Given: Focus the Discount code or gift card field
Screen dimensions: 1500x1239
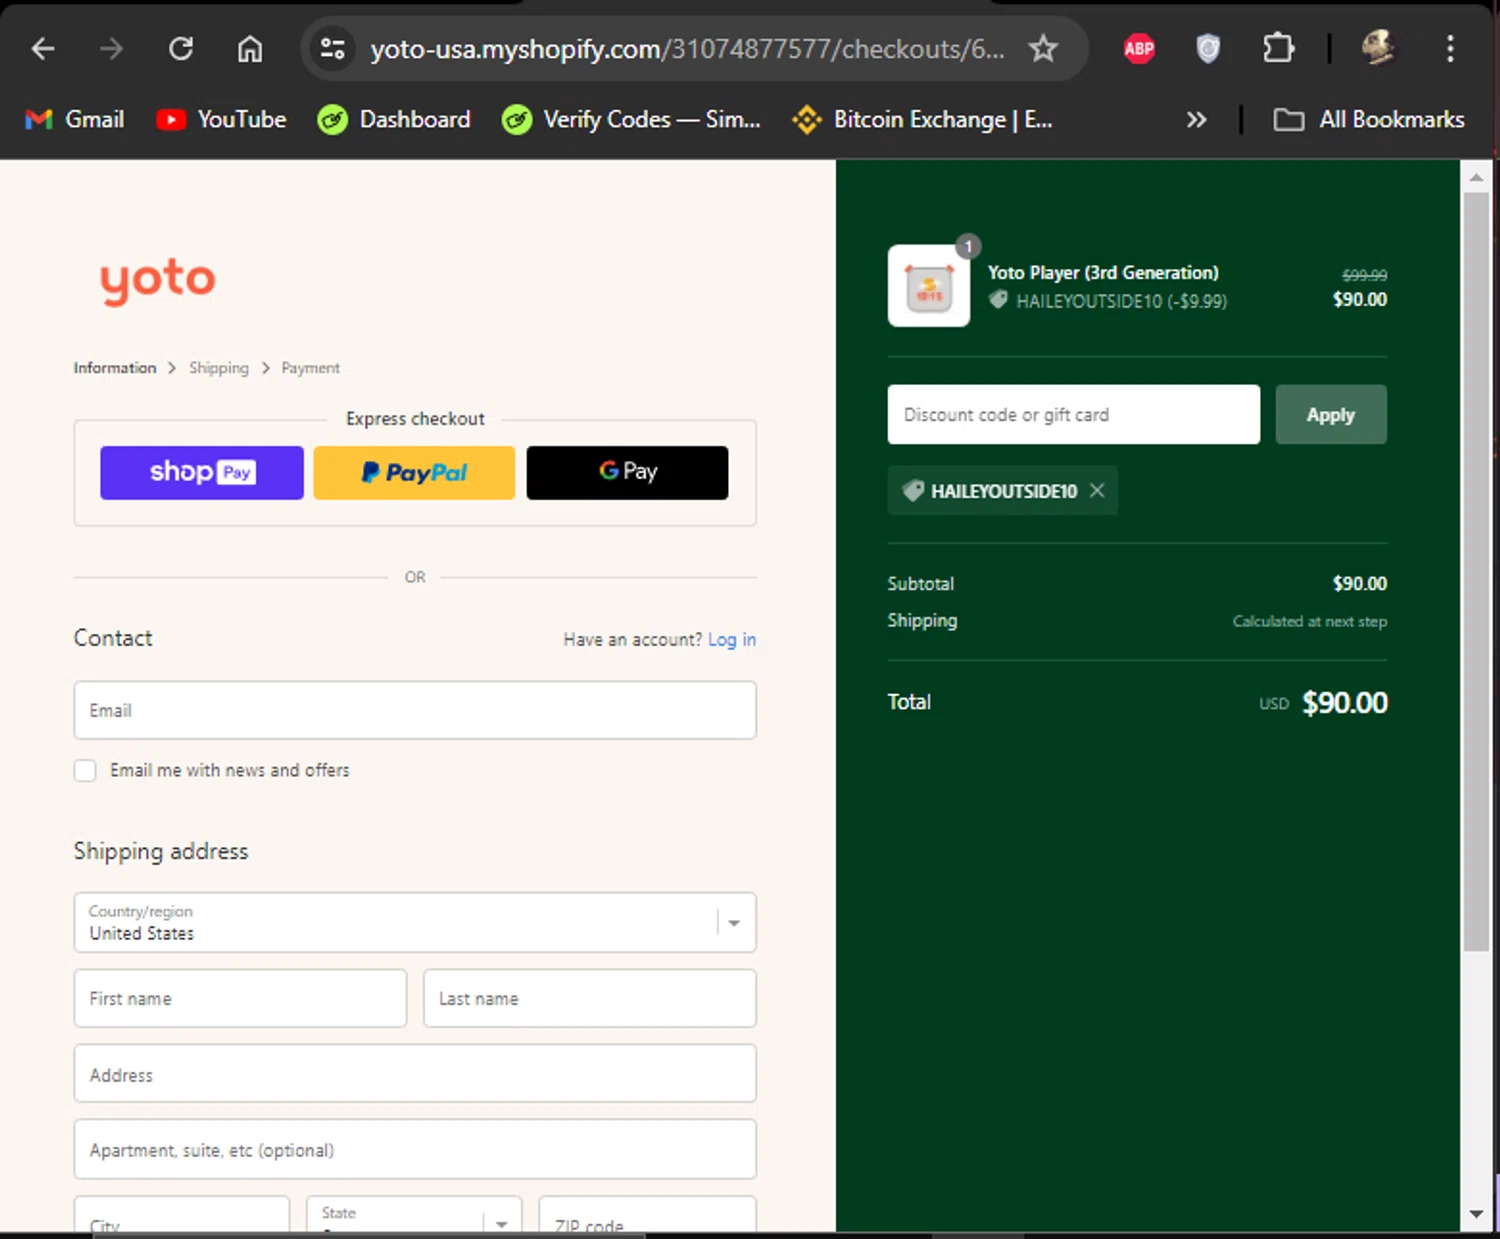Looking at the screenshot, I should 1074,415.
